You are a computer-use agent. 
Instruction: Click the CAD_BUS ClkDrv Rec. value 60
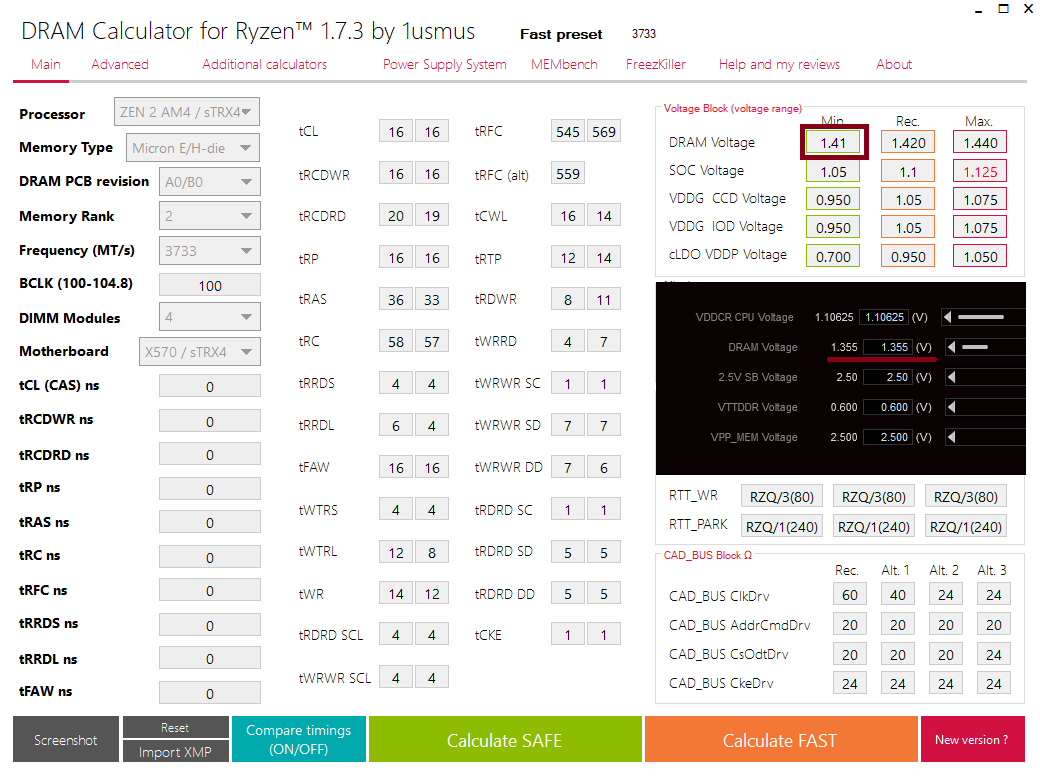[850, 595]
